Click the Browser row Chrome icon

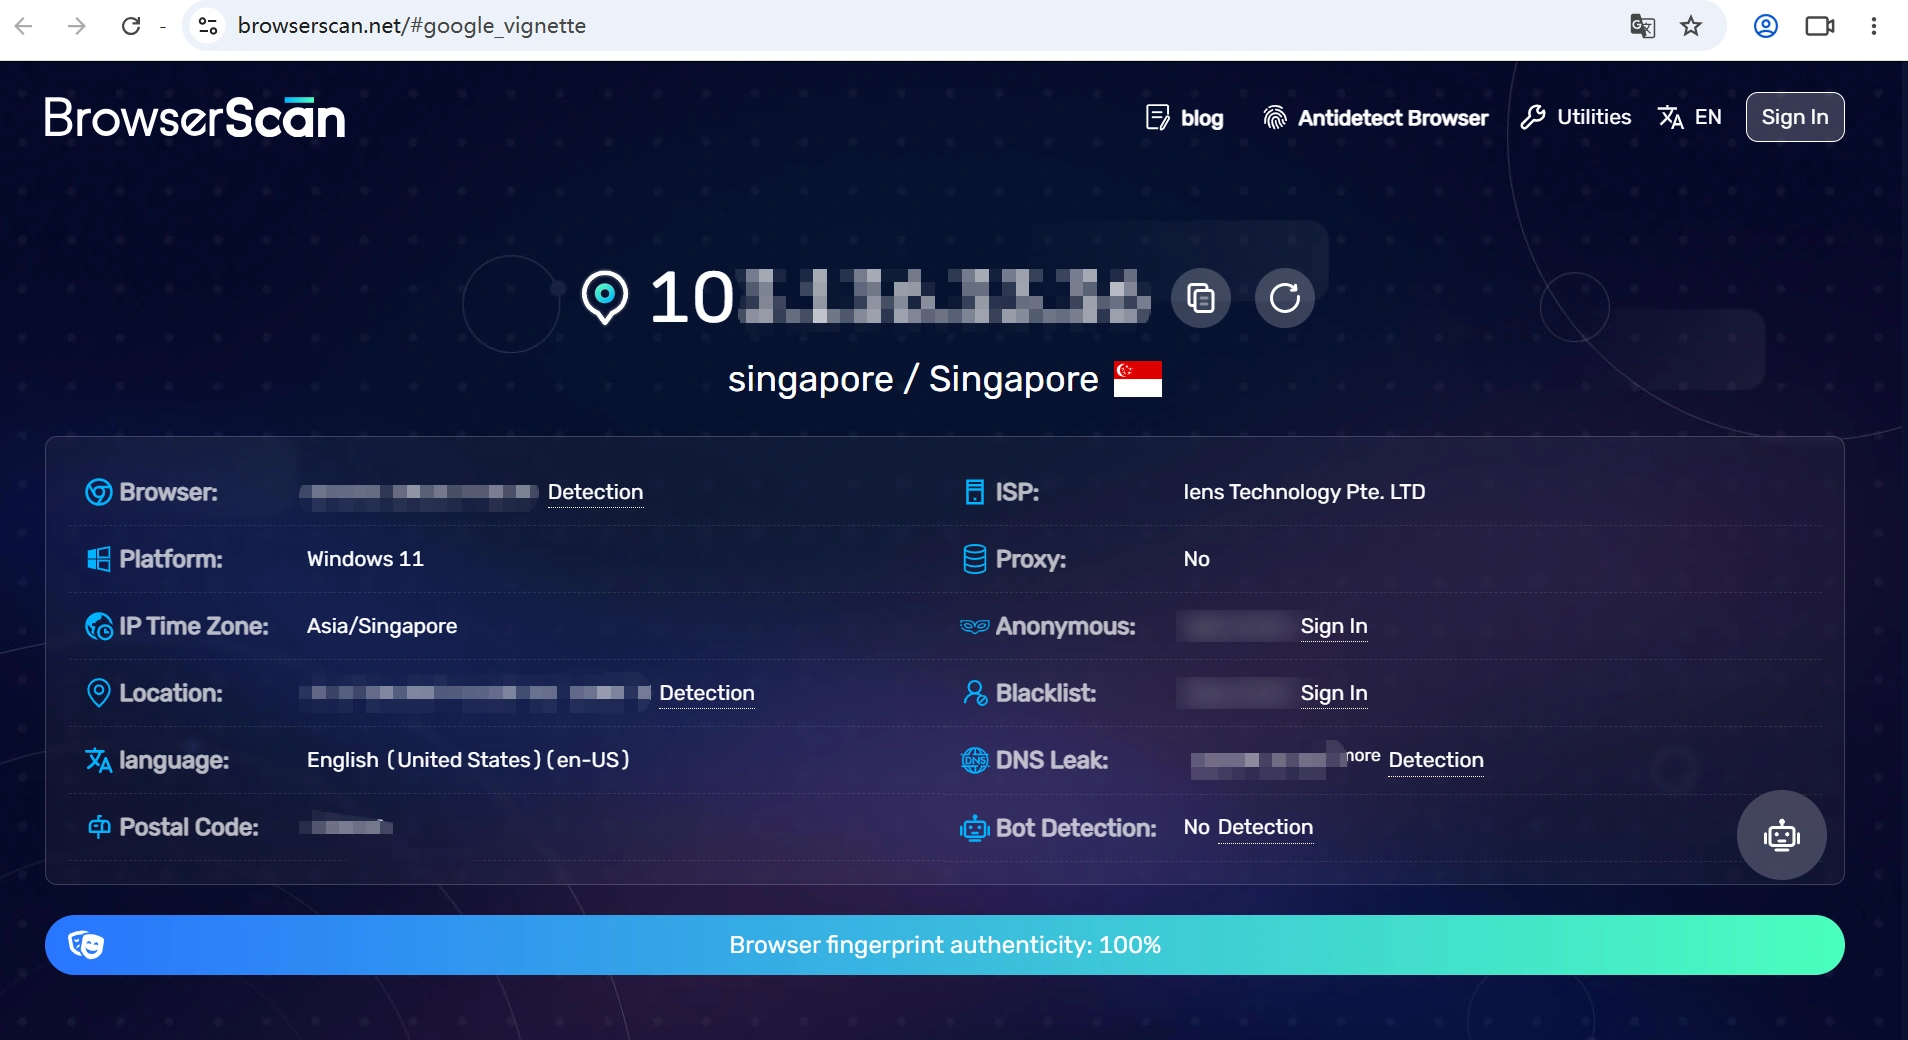(x=98, y=492)
